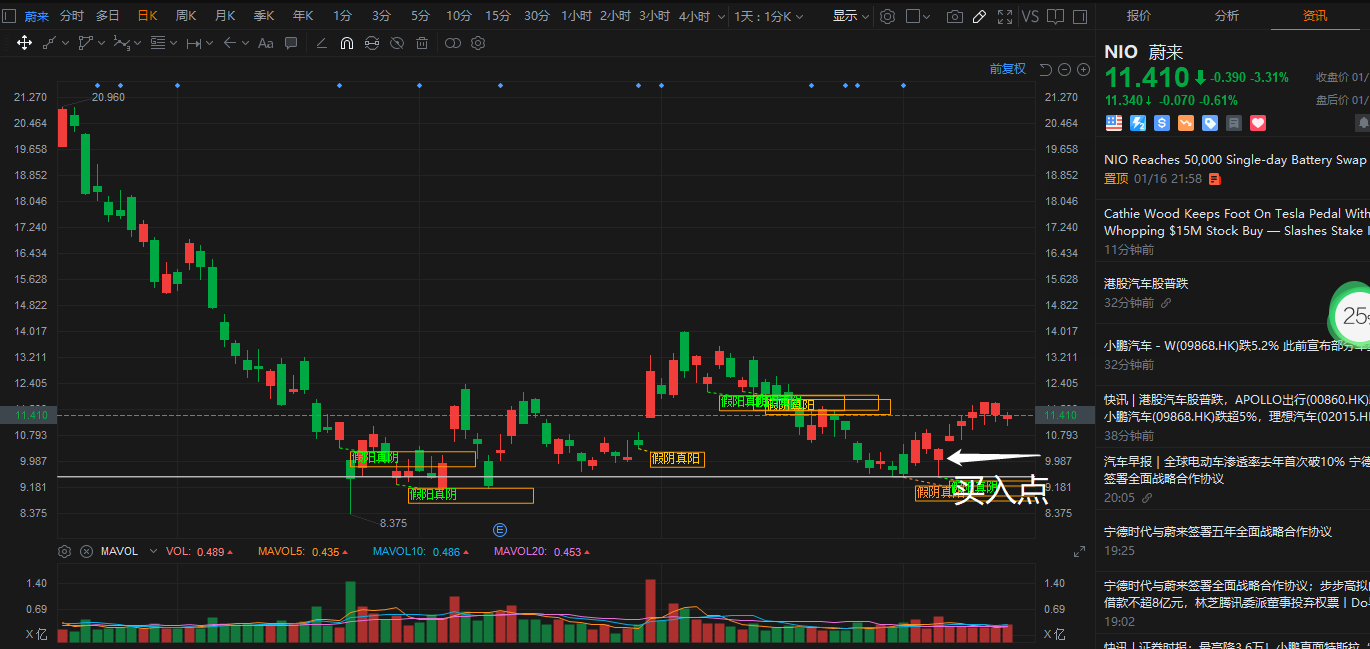Open drawing toolbar settings gear
Image resolution: width=1370 pixels, height=649 pixels.
coord(478,43)
